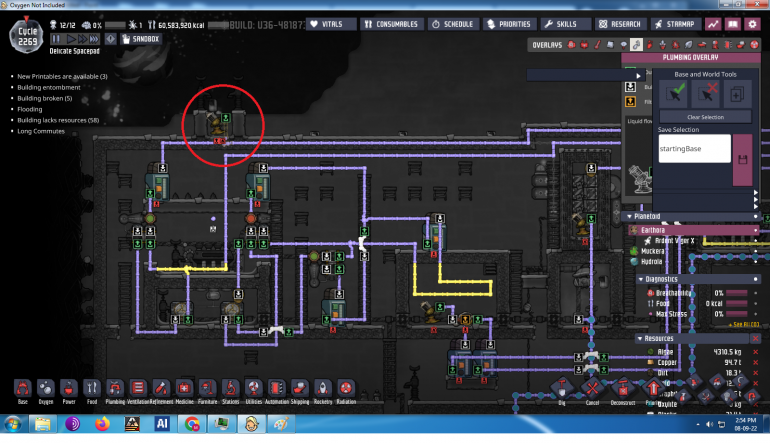The height and width of the screenshot is (443, 770).
Task: Select the Cancel tool
Action: [x=592, y=388]
